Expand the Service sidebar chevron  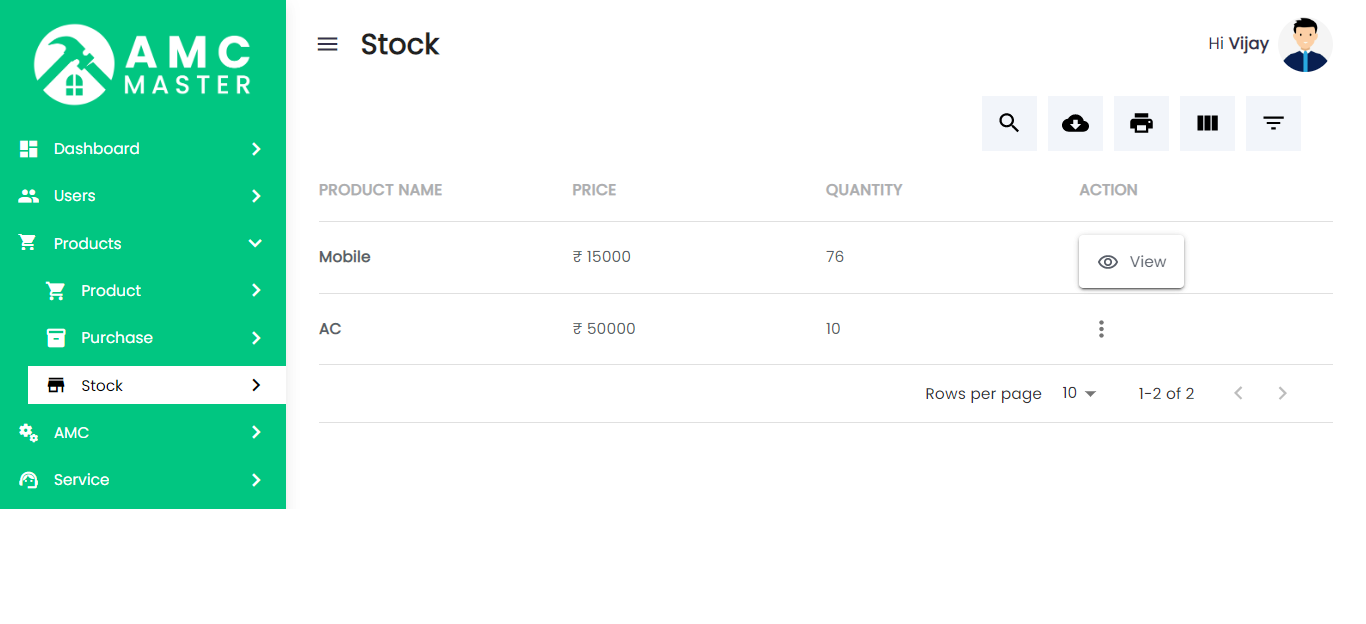(x=257, y=479)
